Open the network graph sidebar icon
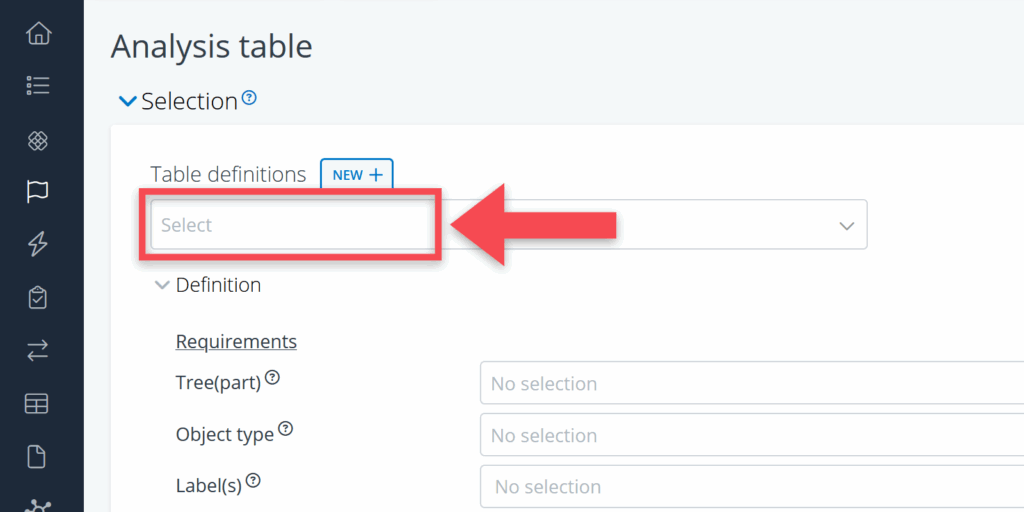 38,505
